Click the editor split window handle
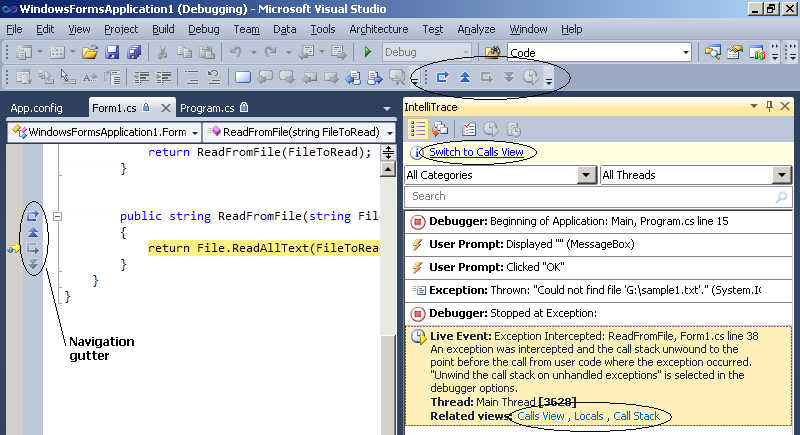 [388, 152]
